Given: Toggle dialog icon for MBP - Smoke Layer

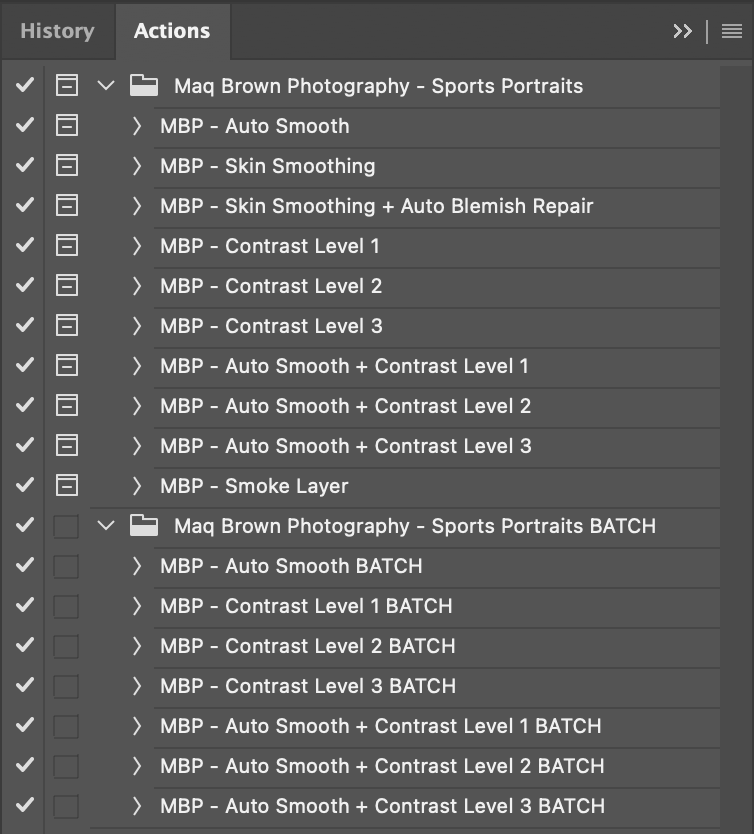Looking at the screenshot, I should 67,485.
